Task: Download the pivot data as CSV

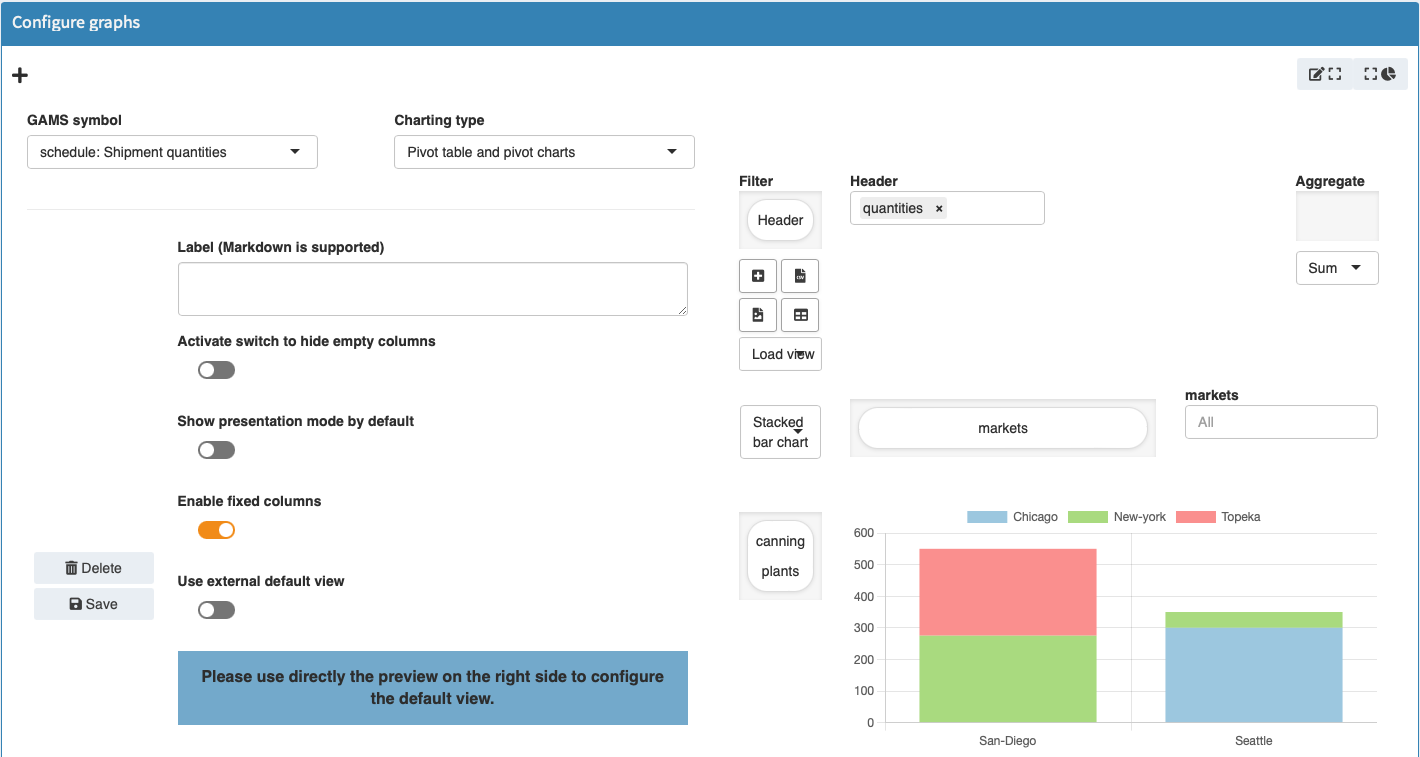Action: click(800, 276)
